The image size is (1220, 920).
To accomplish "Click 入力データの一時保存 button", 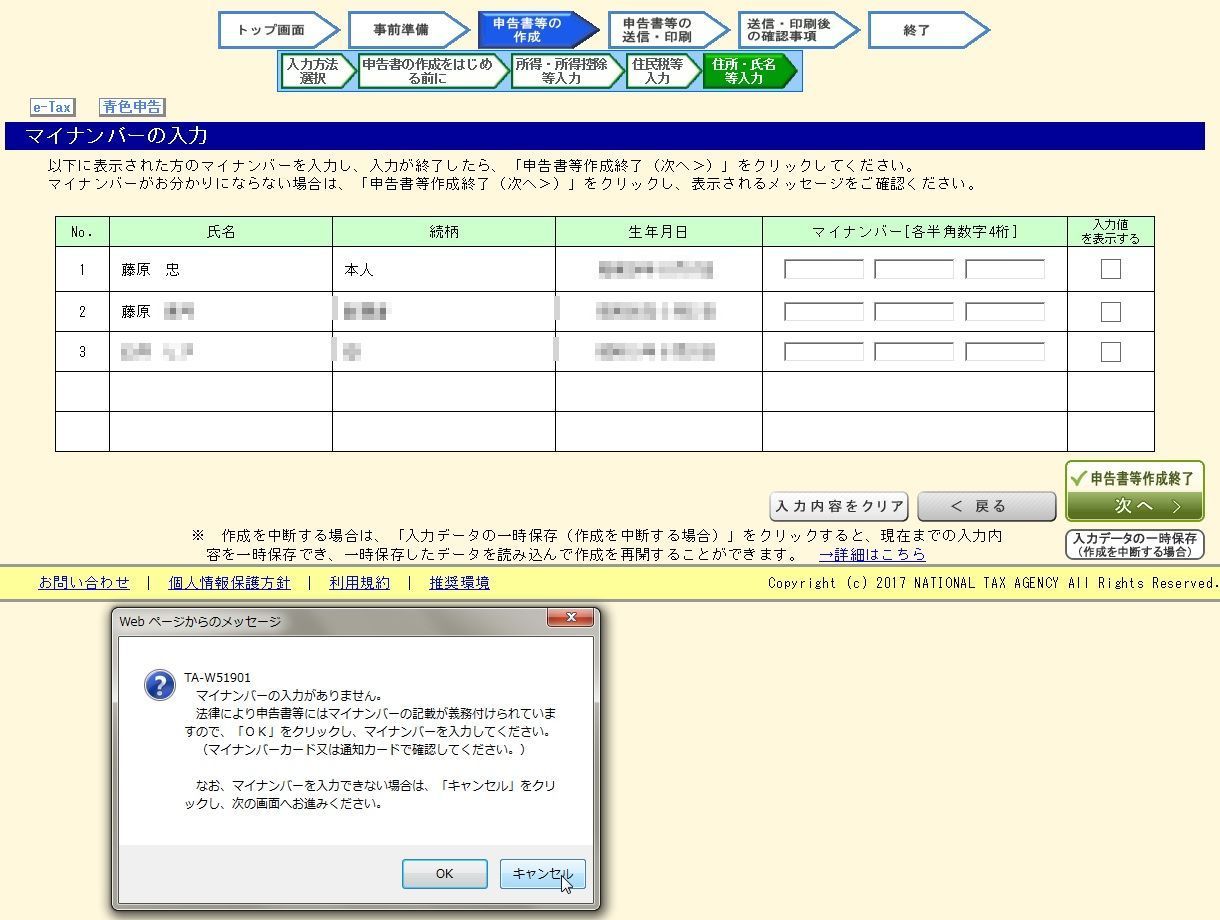I will click(1134, 545).
